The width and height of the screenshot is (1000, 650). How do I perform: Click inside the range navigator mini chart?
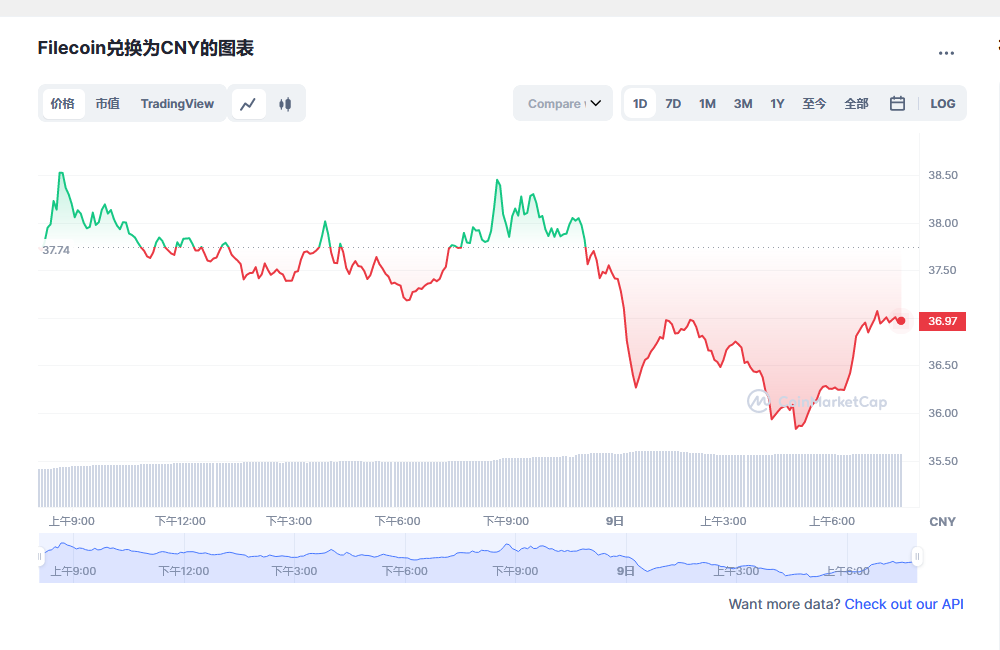[478, 558]
